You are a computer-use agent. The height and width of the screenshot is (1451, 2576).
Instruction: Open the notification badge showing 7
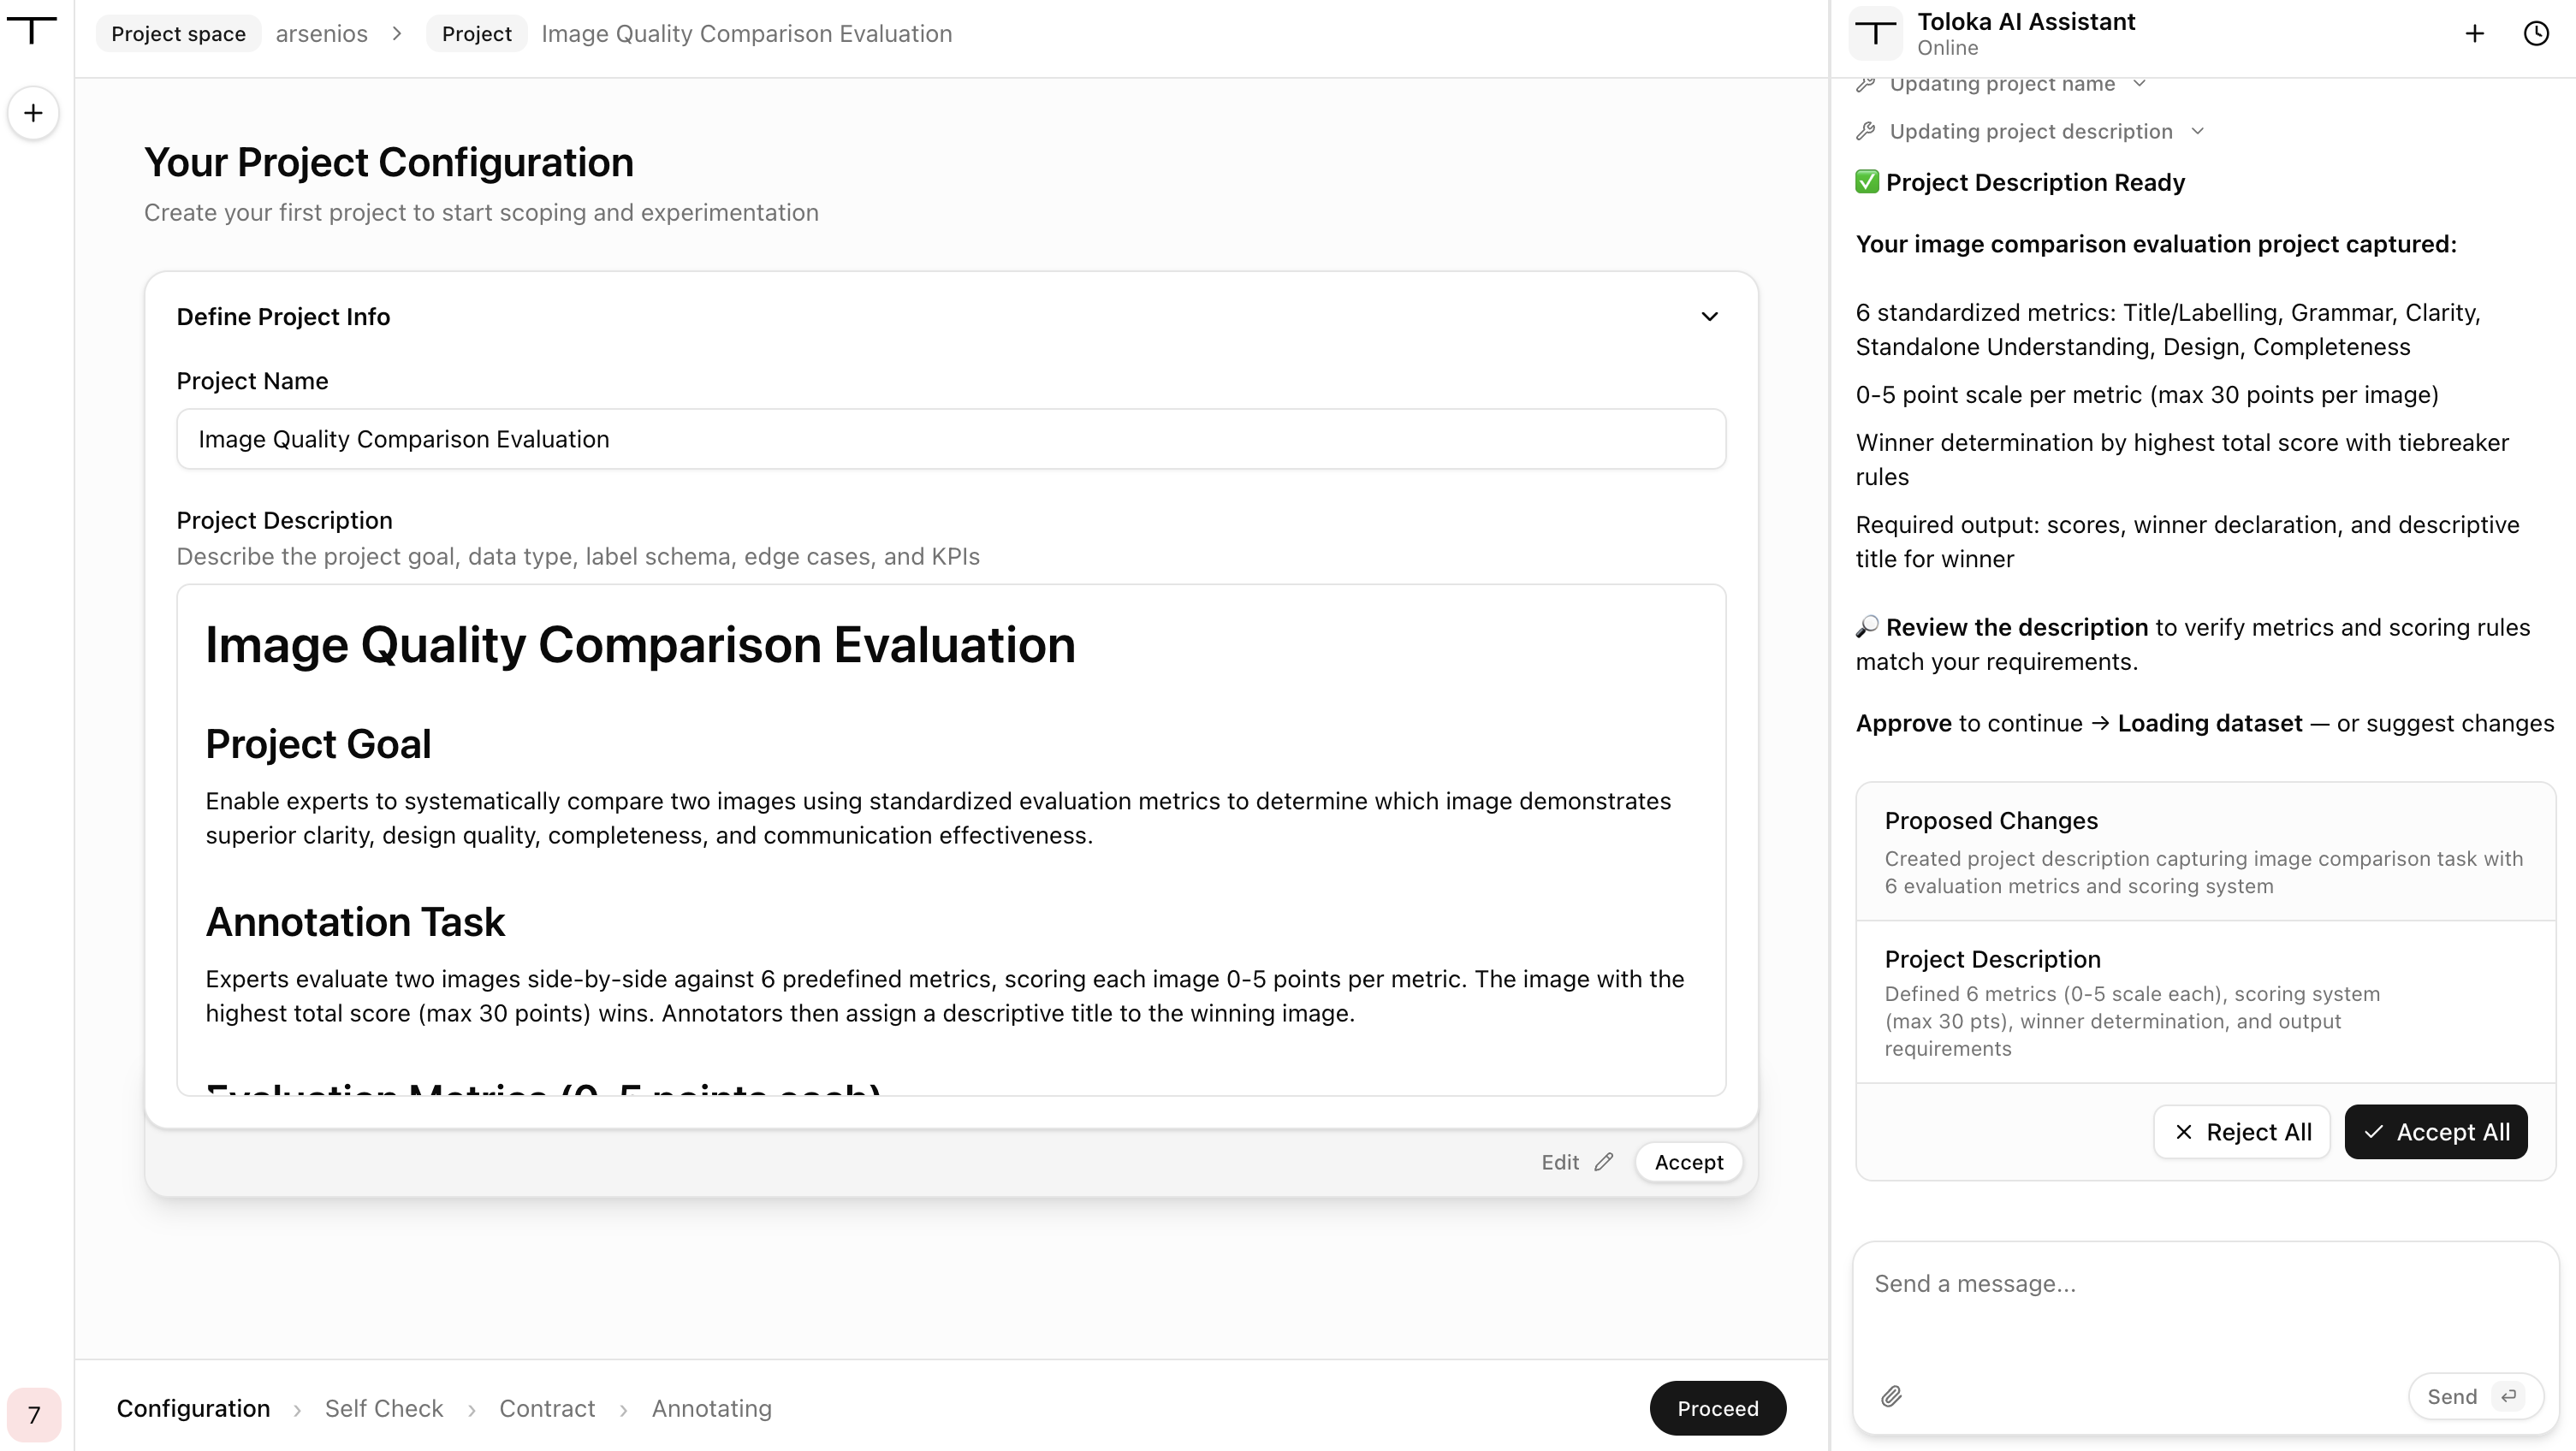point(34,1414)
